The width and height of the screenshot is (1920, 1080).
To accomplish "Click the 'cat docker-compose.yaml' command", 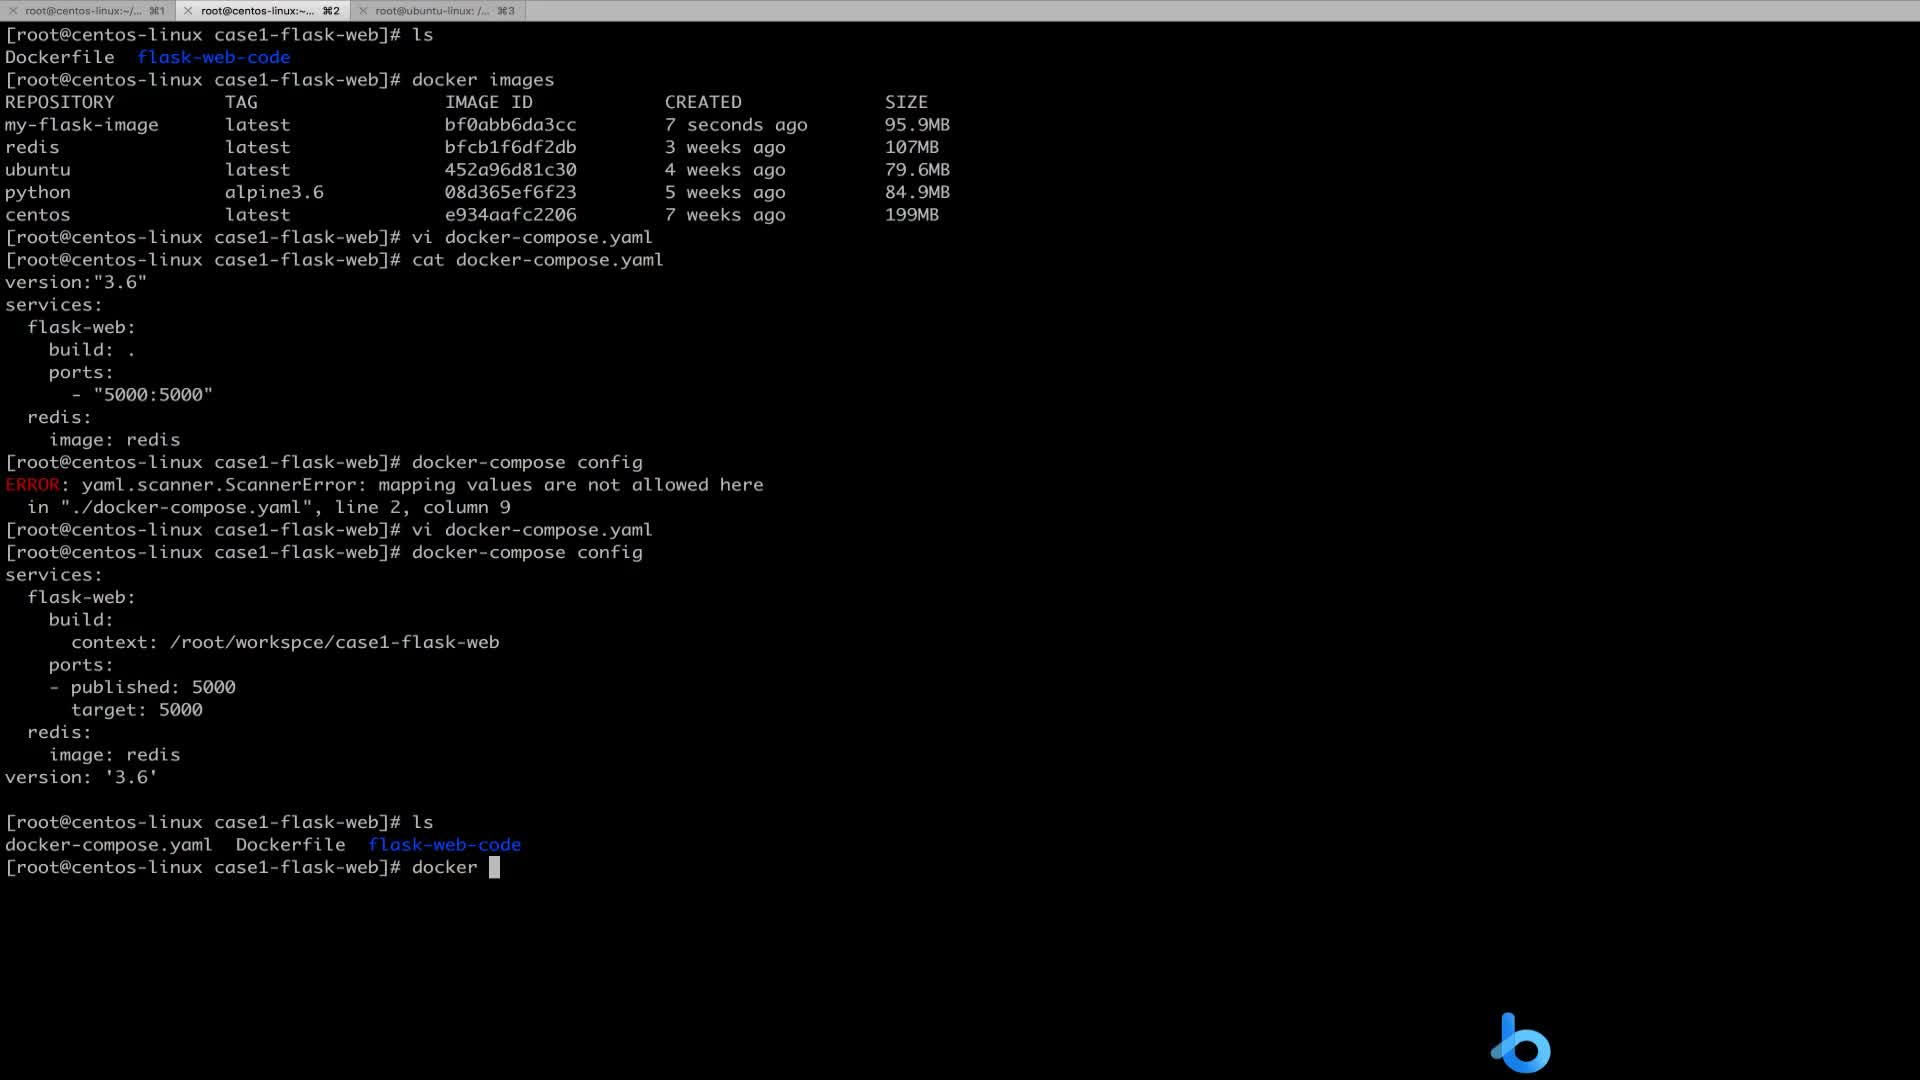I will pos(537,260).
